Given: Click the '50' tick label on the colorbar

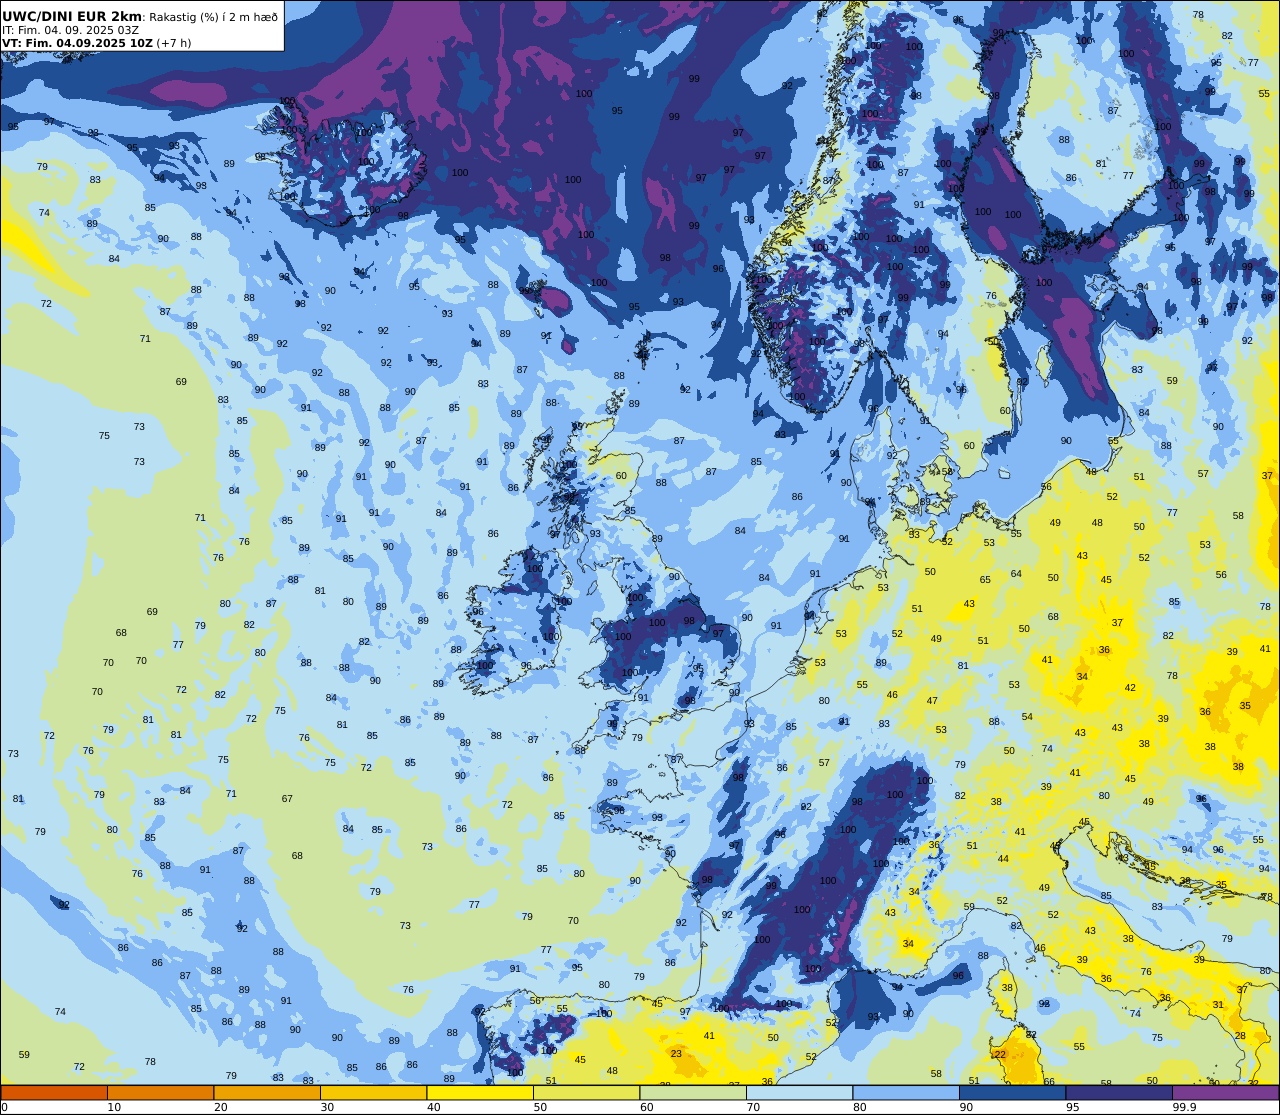Looking at the screenshot, I should point(541,1107).
